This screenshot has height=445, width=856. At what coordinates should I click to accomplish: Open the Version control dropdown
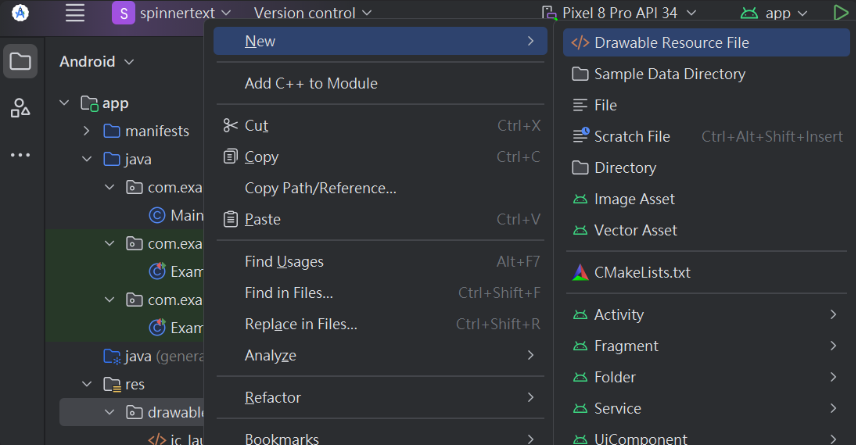point(312,13)
